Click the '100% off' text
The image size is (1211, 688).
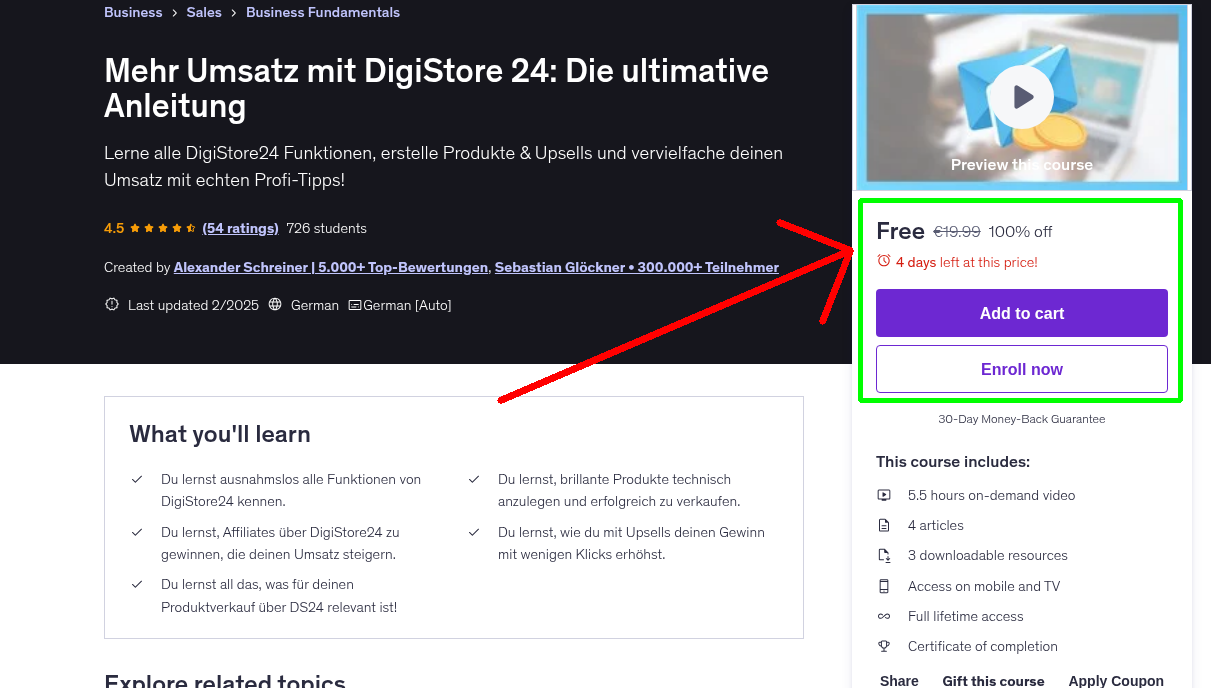[1020, 232]
